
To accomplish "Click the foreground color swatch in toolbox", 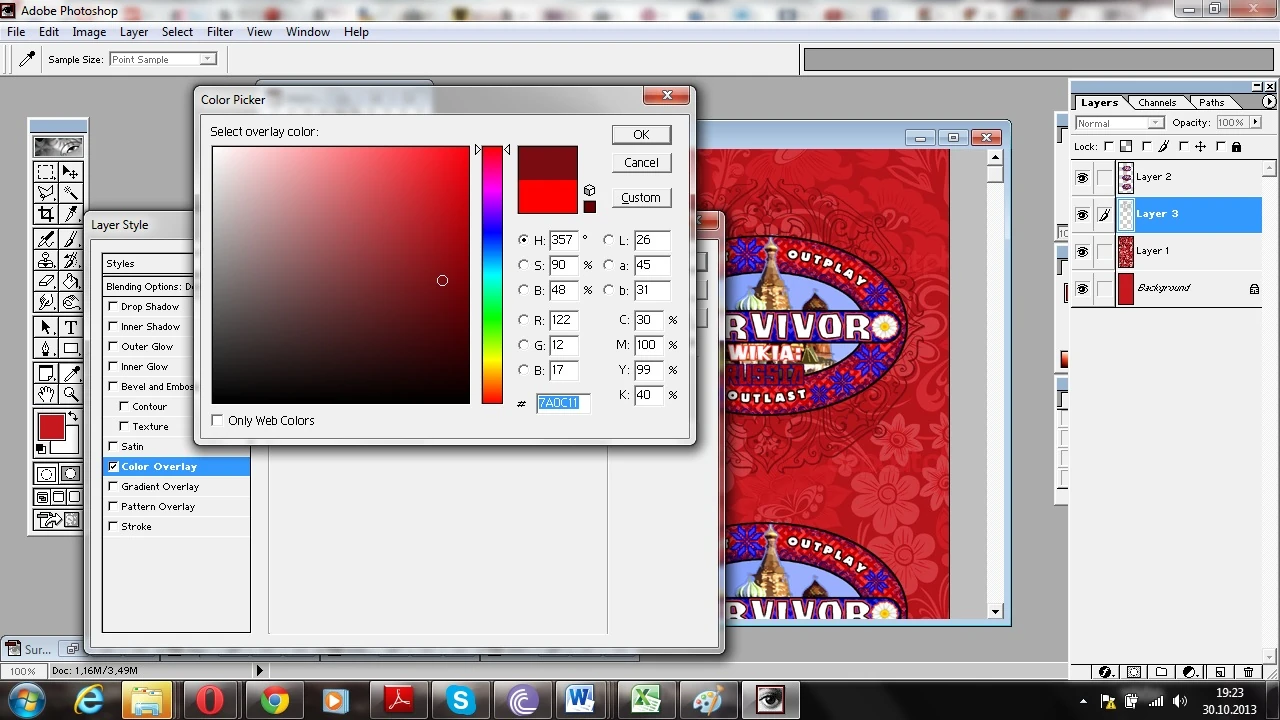I will [x=51, y=427].
